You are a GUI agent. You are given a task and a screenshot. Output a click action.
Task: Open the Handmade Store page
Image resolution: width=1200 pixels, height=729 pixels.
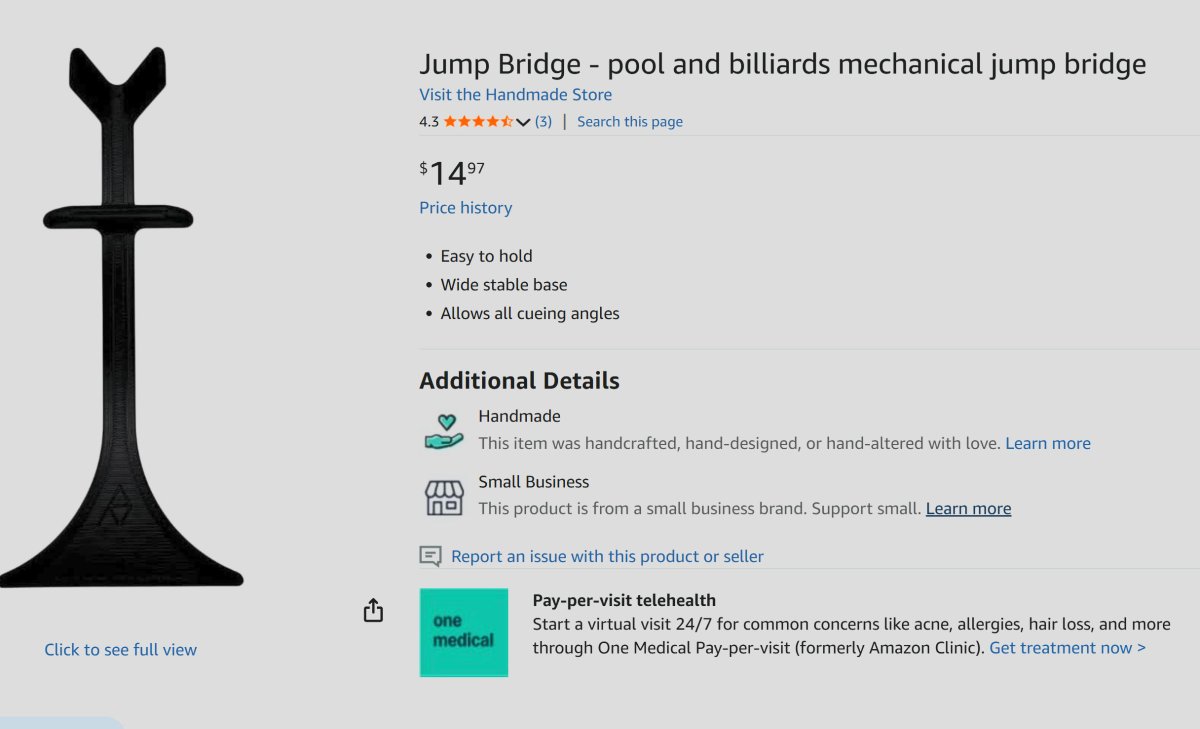515,94
